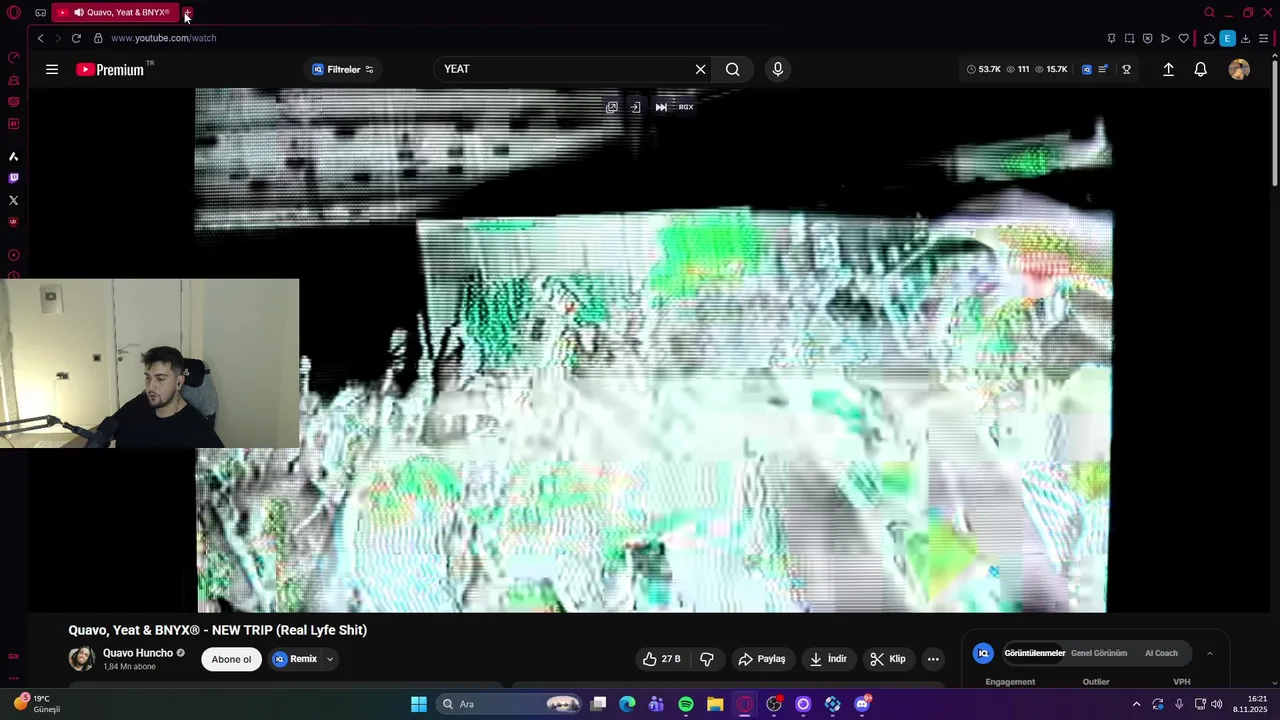Select the Quavo, Yeat & BNYX tab

point(116,13)
